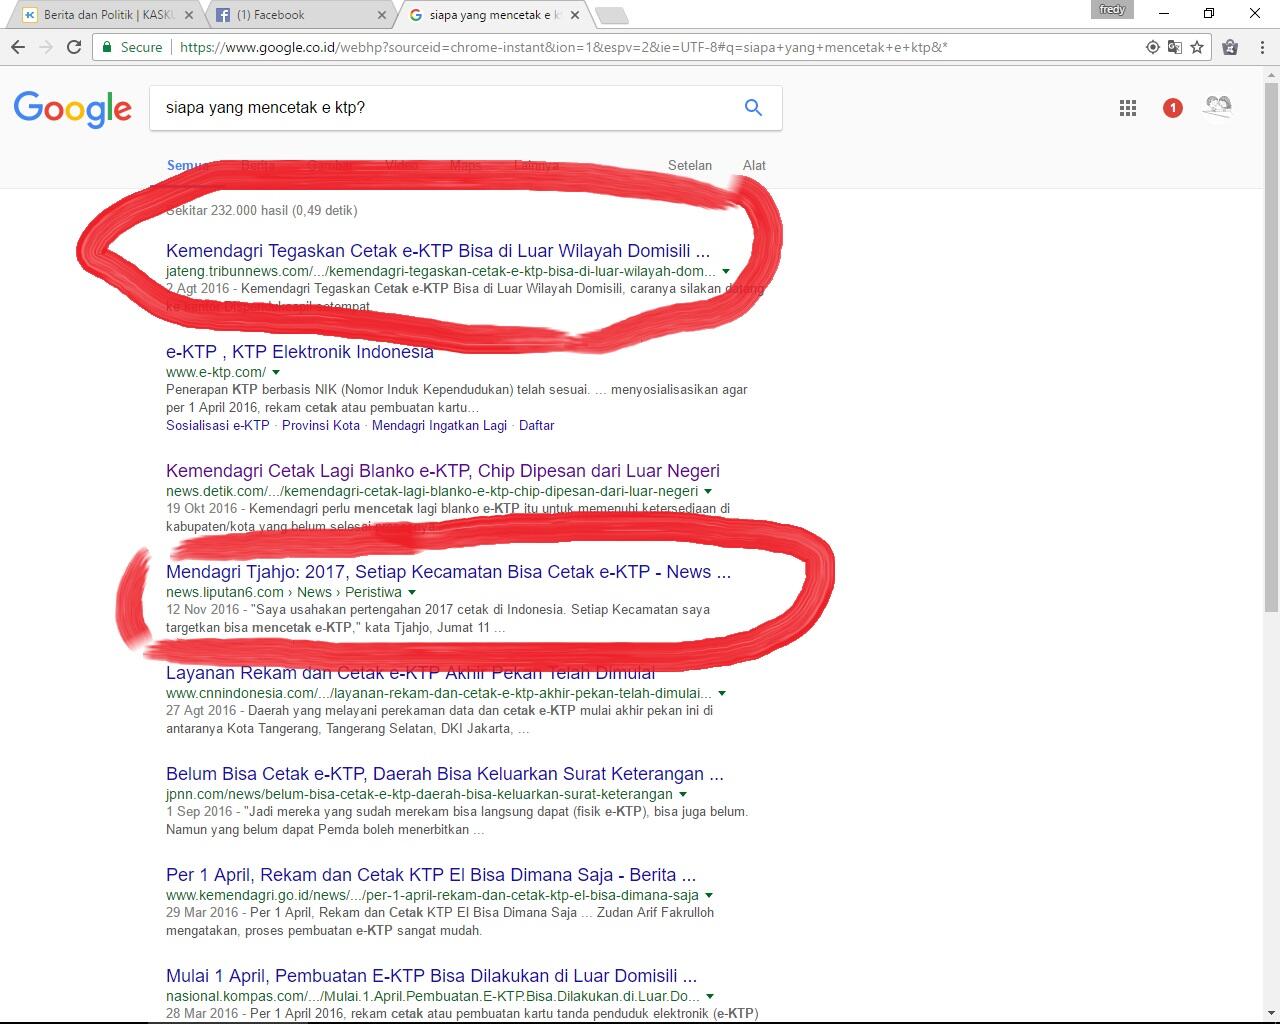
Task: Start the search with the magnifier button
Action: tap(753, 107)
